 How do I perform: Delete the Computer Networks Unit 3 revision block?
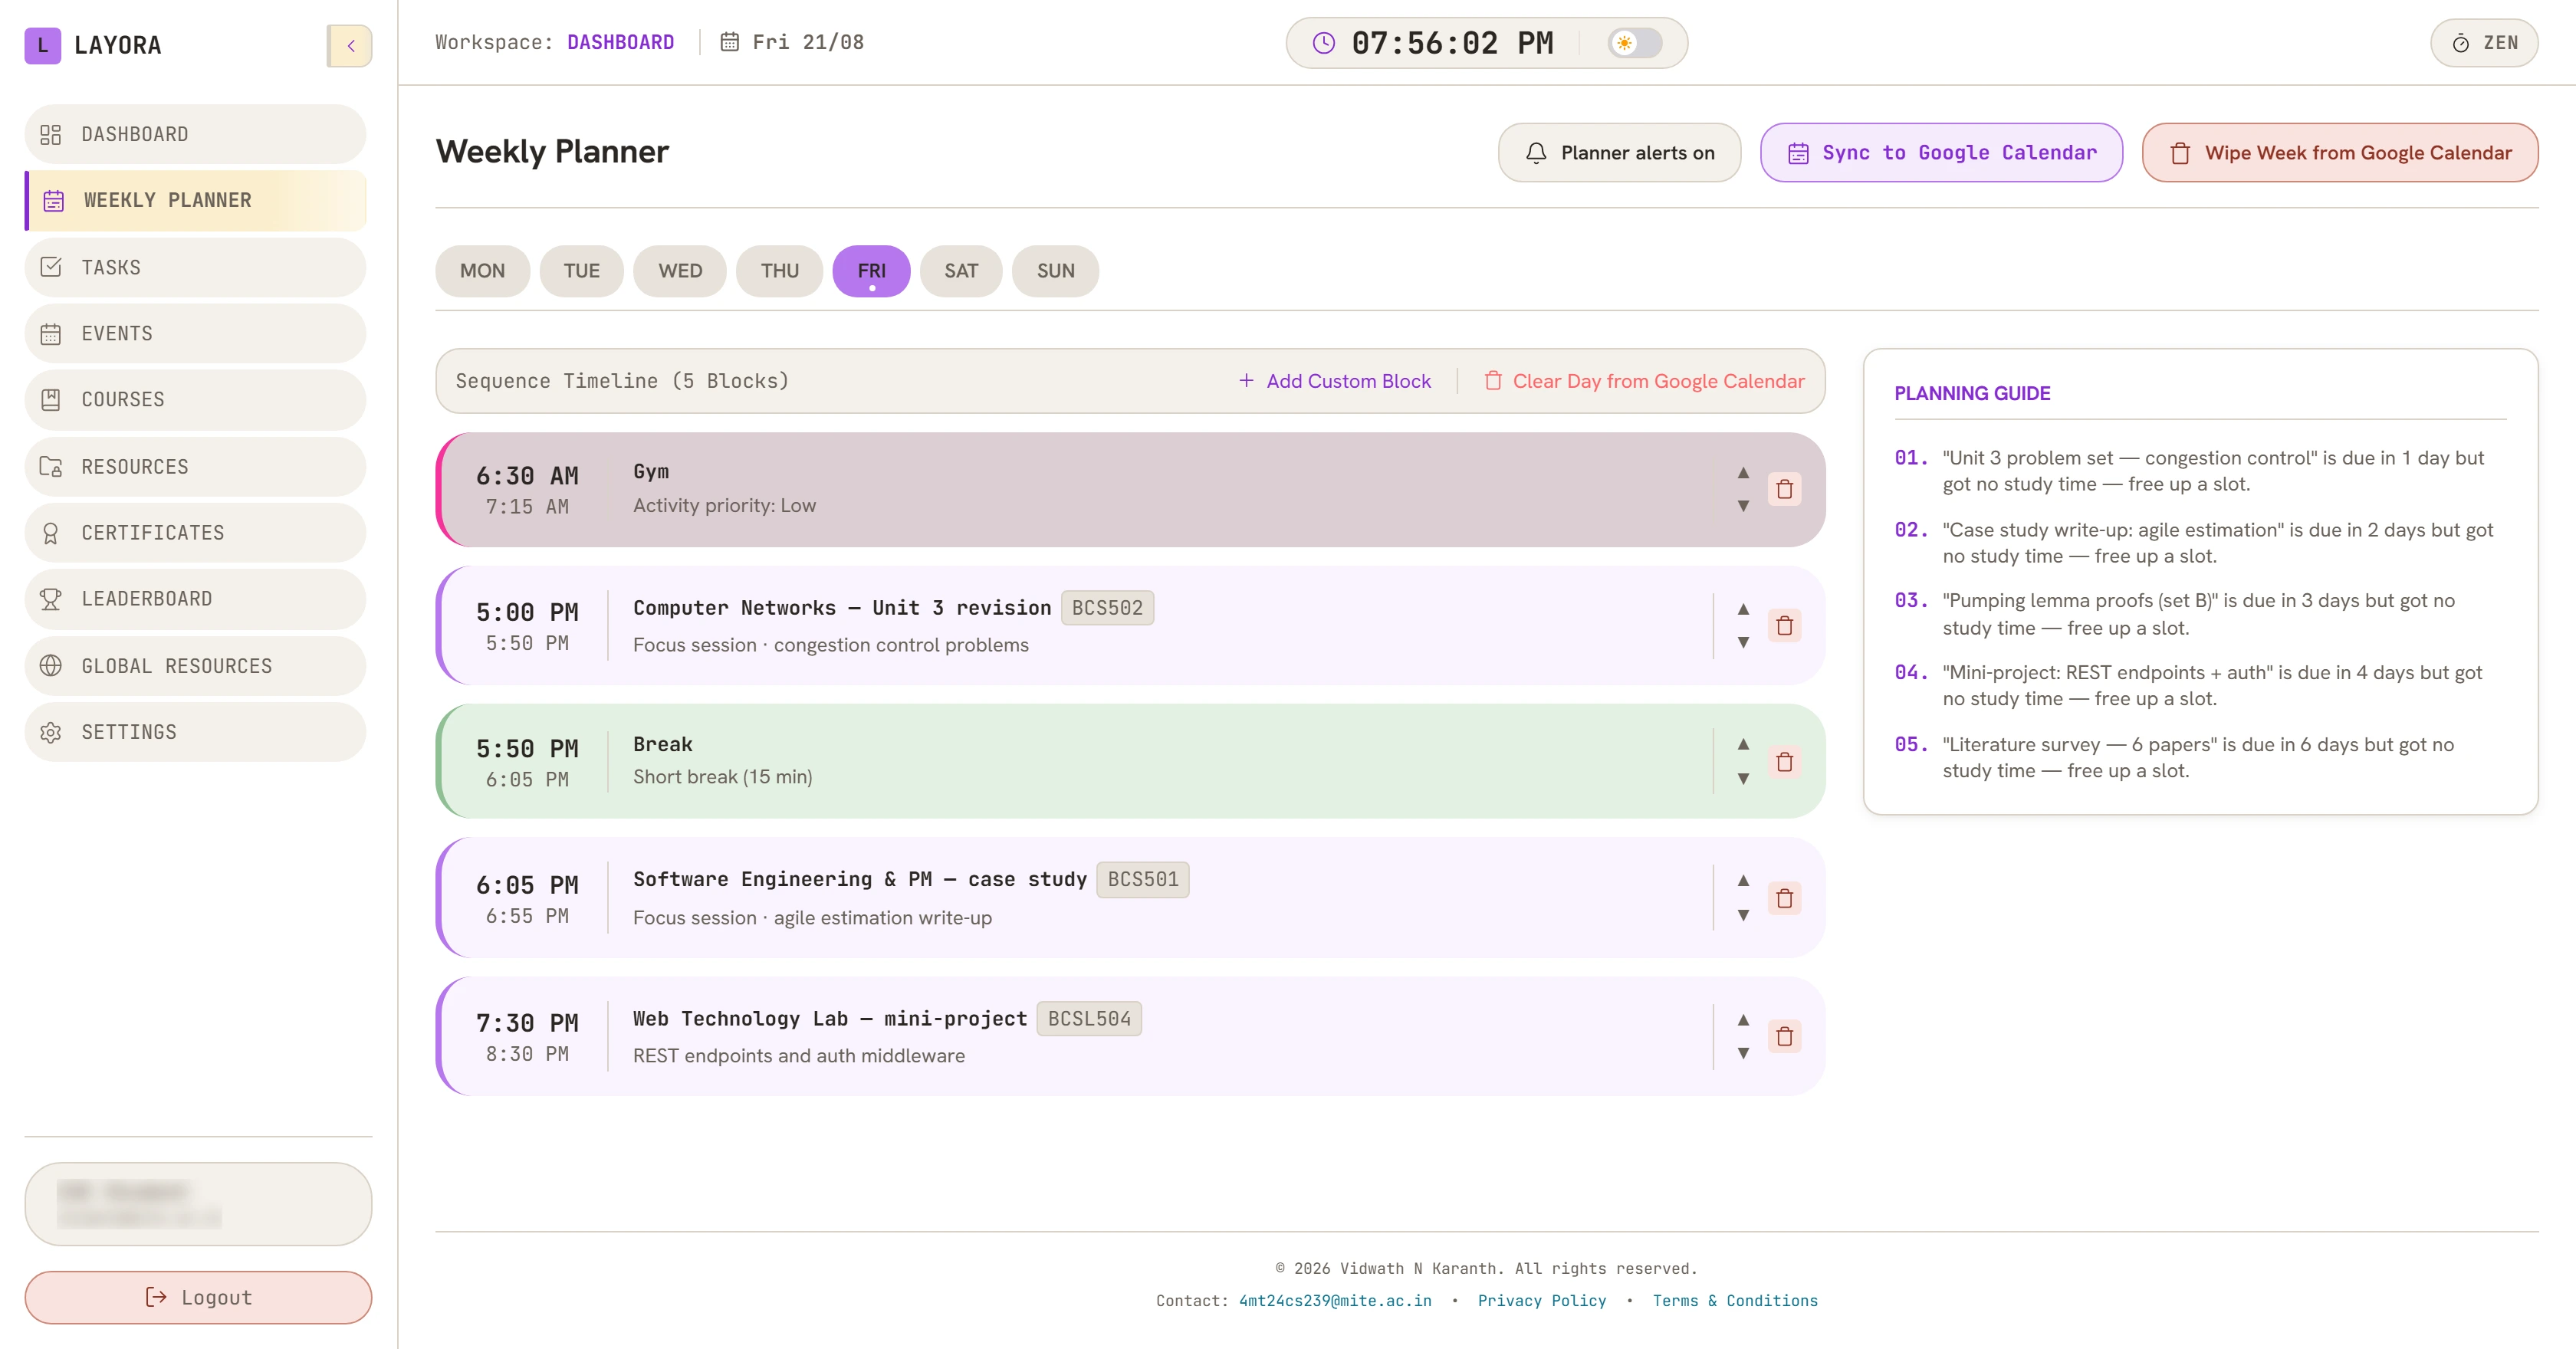(x=1784, y=626)
